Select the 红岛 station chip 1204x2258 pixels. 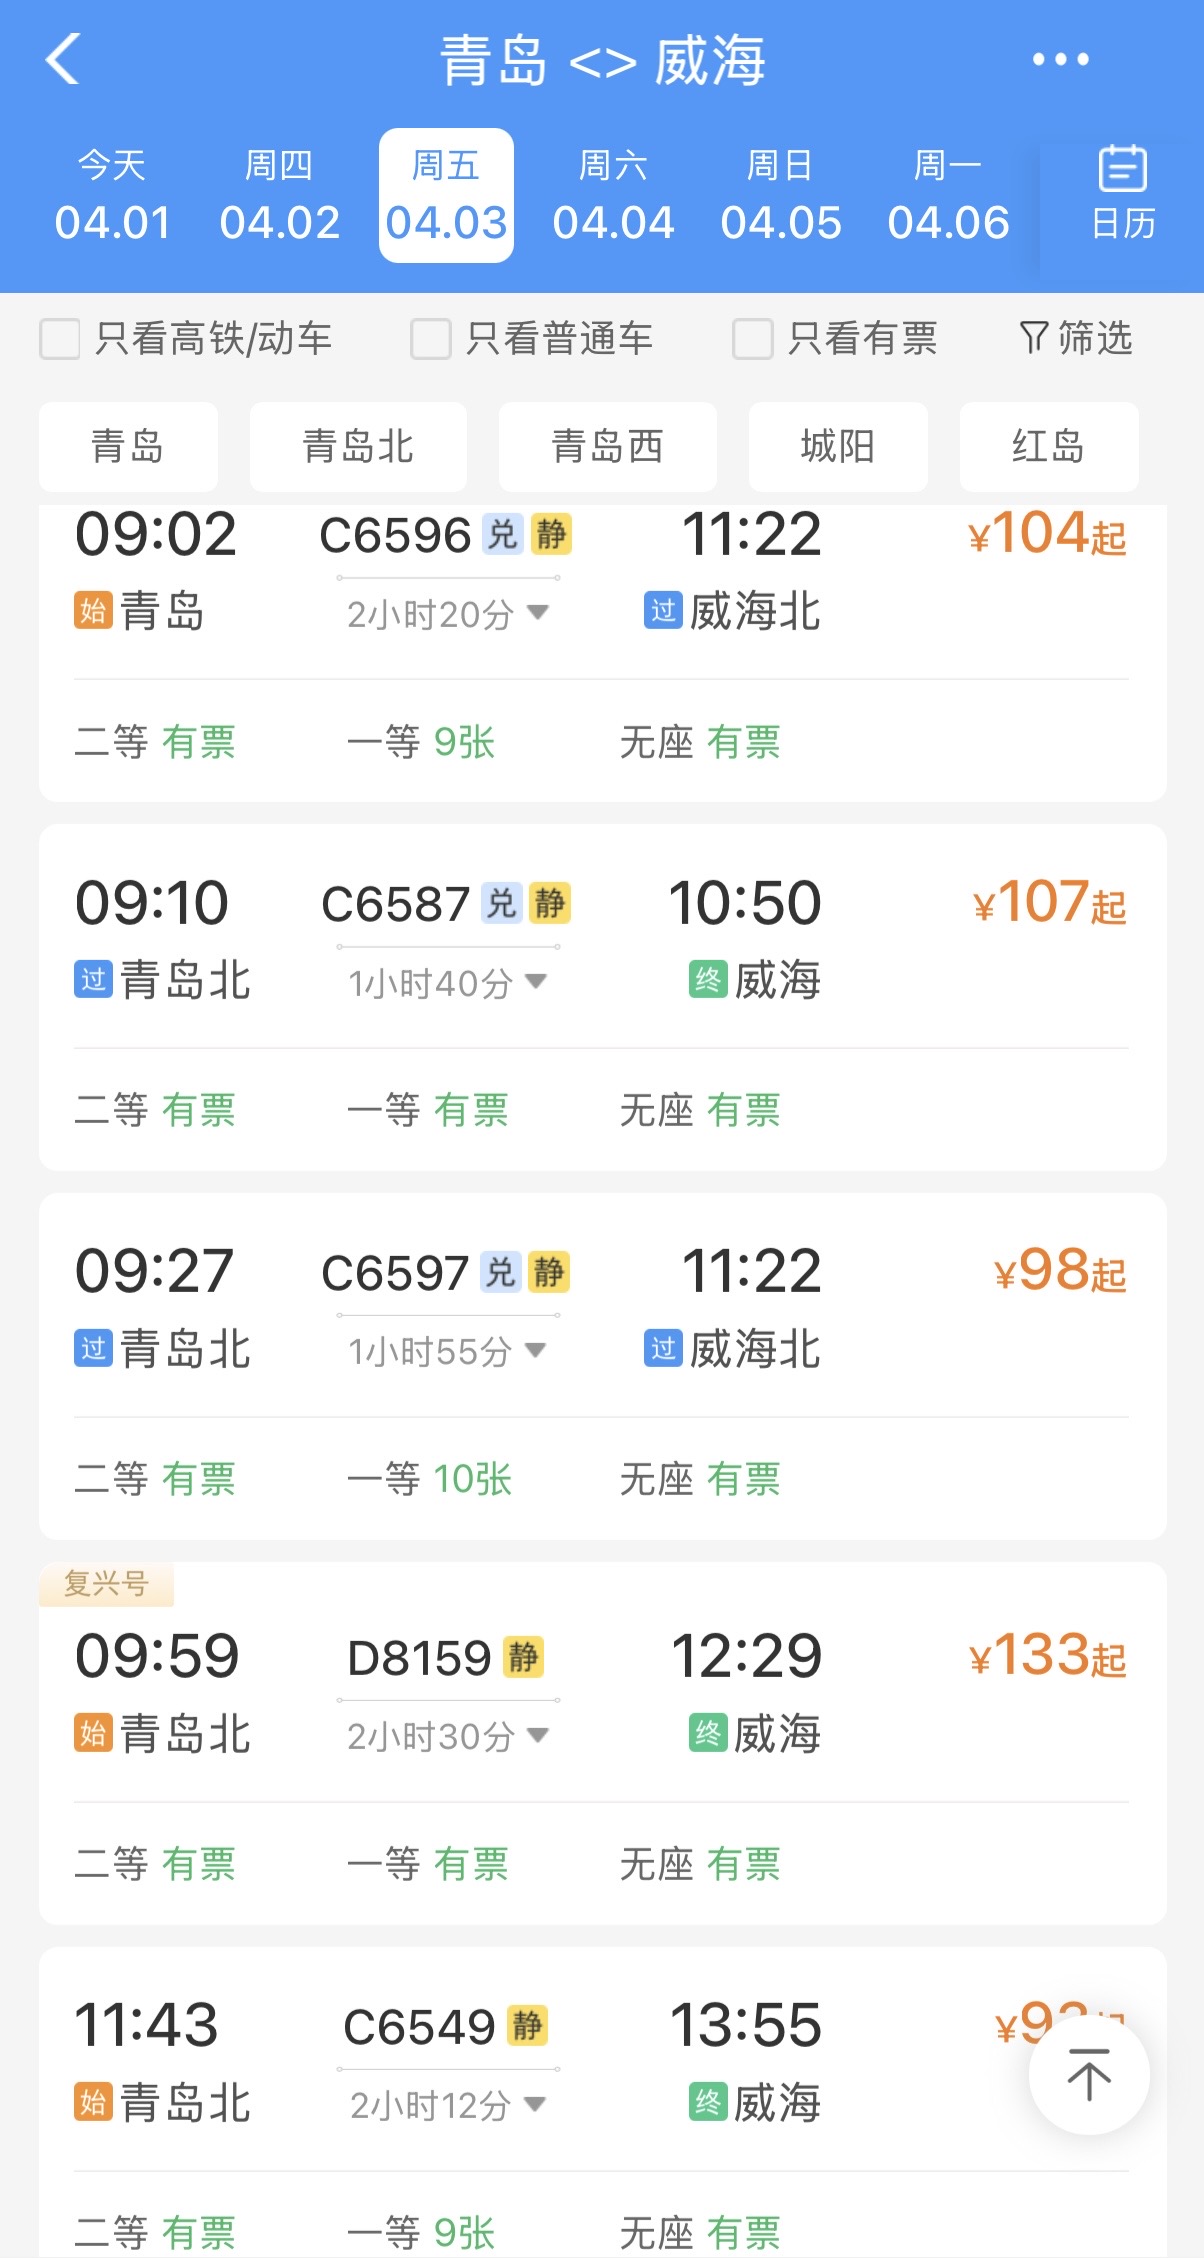pos(1048,446)
